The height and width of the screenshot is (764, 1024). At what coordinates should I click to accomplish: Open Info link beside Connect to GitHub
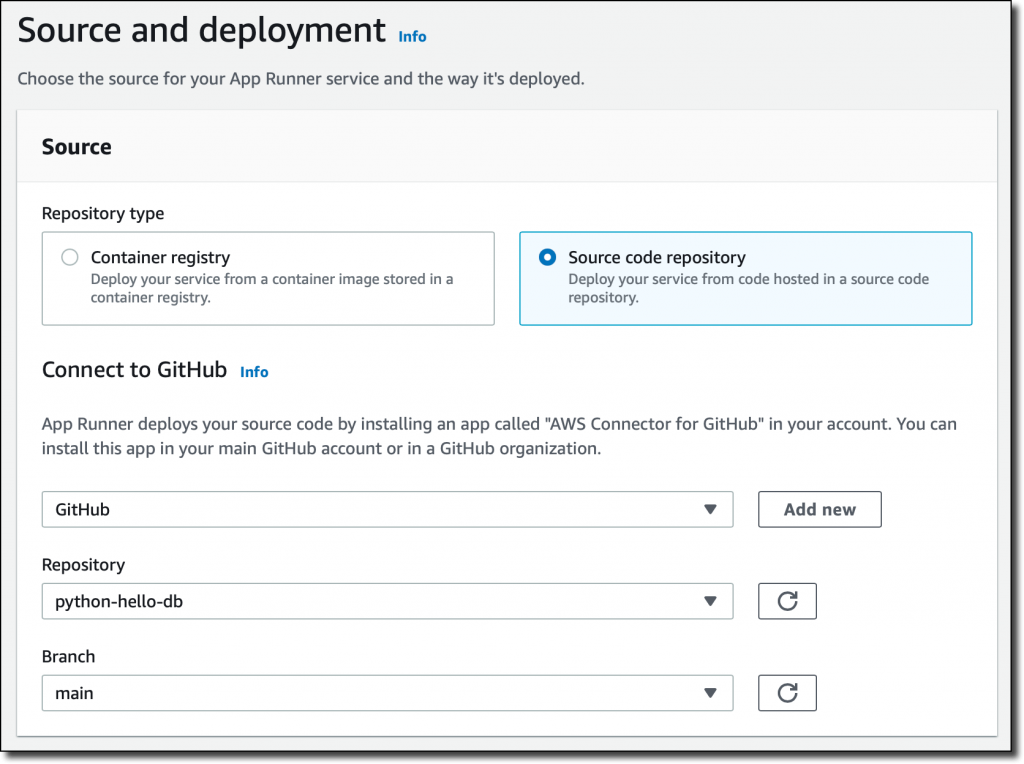pos(254,372)
